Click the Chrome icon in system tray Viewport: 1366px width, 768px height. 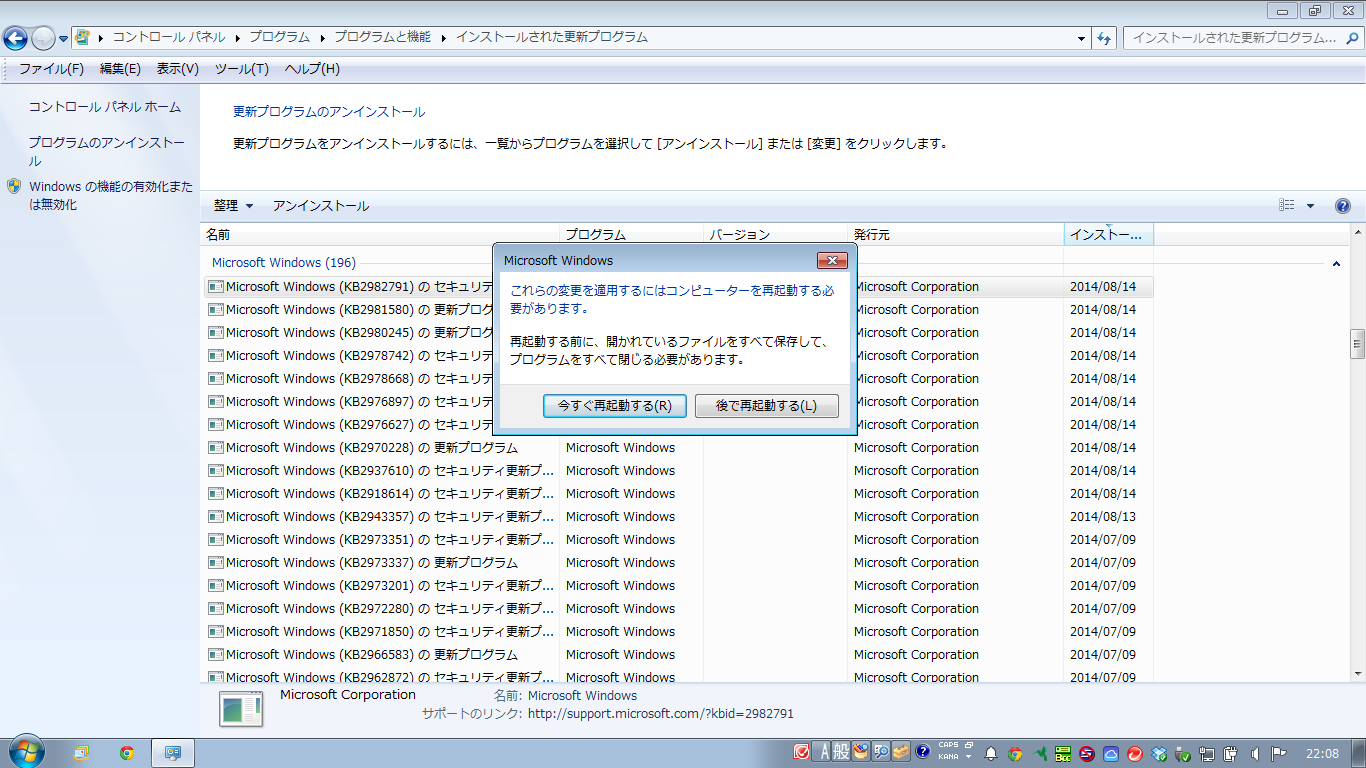coord(1015,754)
